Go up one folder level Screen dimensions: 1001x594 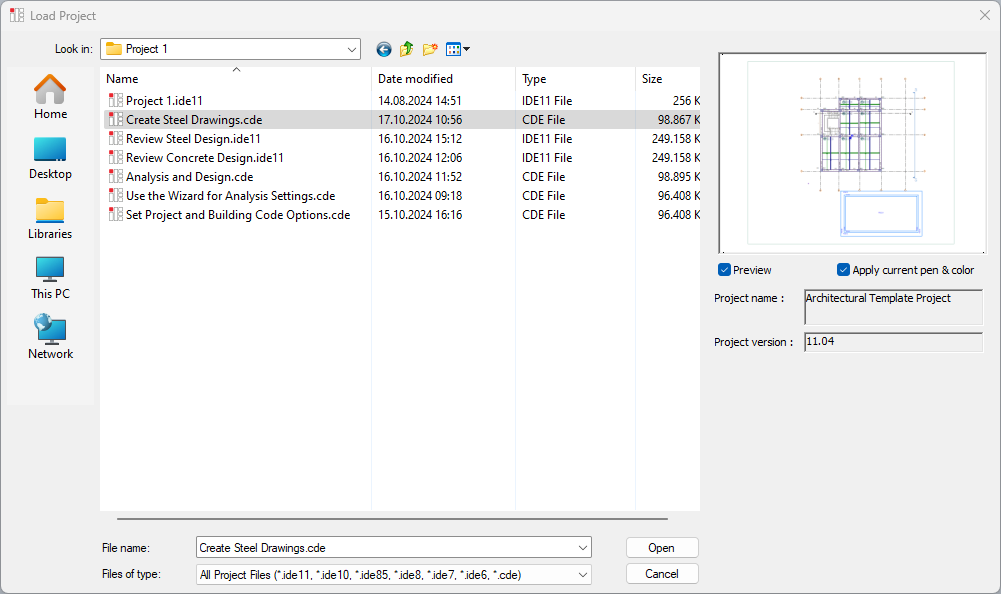407,49
